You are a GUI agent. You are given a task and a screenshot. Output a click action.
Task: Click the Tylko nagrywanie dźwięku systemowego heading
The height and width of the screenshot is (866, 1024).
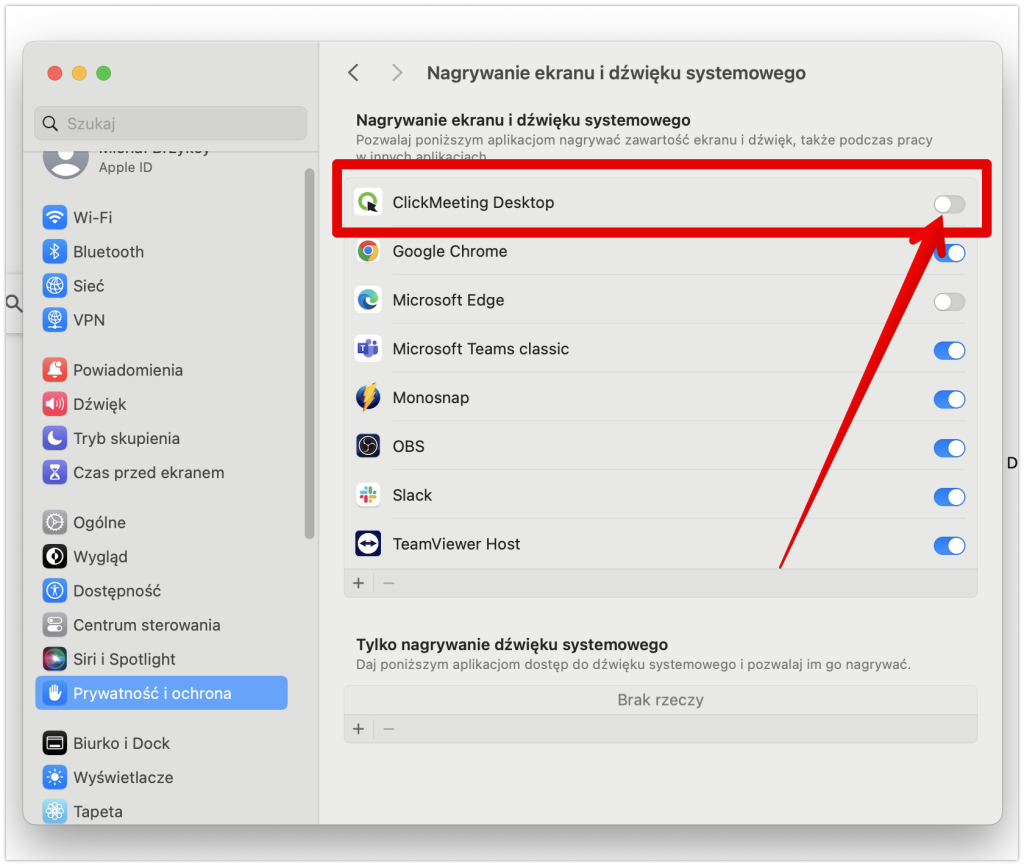coord(512,645)
